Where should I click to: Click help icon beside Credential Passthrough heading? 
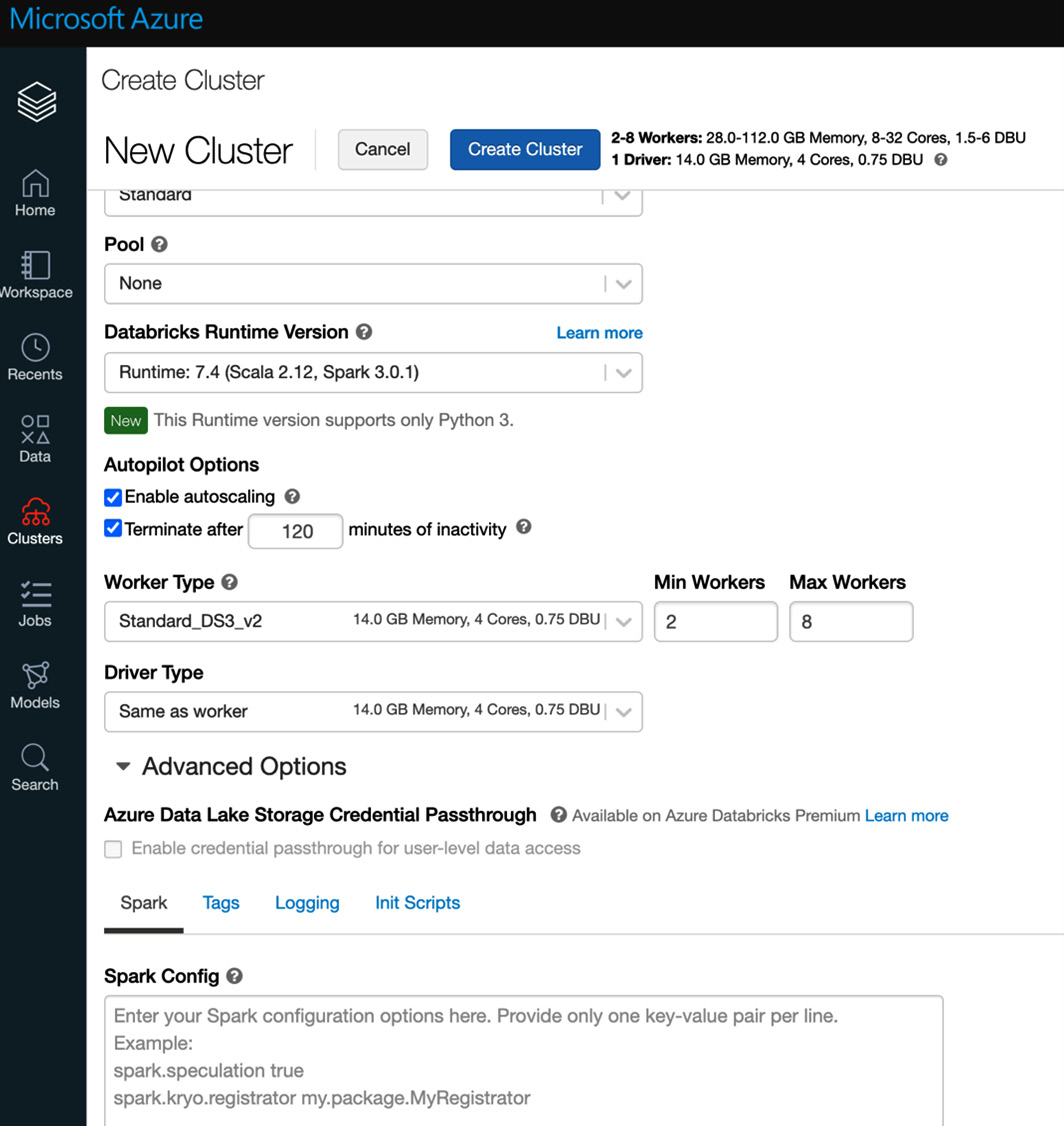pos(559,815)
